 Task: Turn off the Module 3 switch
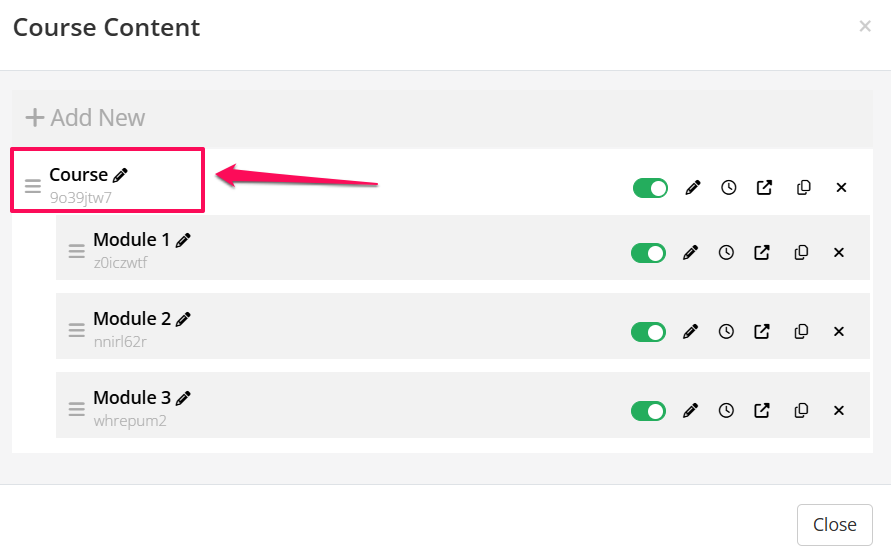[x=648, y=410]
